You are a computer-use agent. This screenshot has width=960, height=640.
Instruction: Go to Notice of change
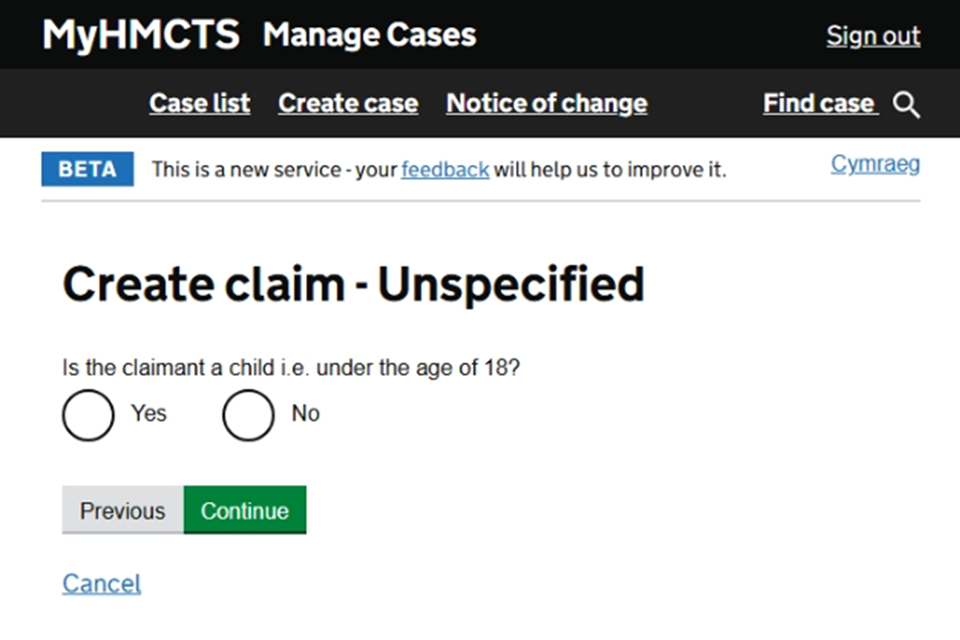547,103
